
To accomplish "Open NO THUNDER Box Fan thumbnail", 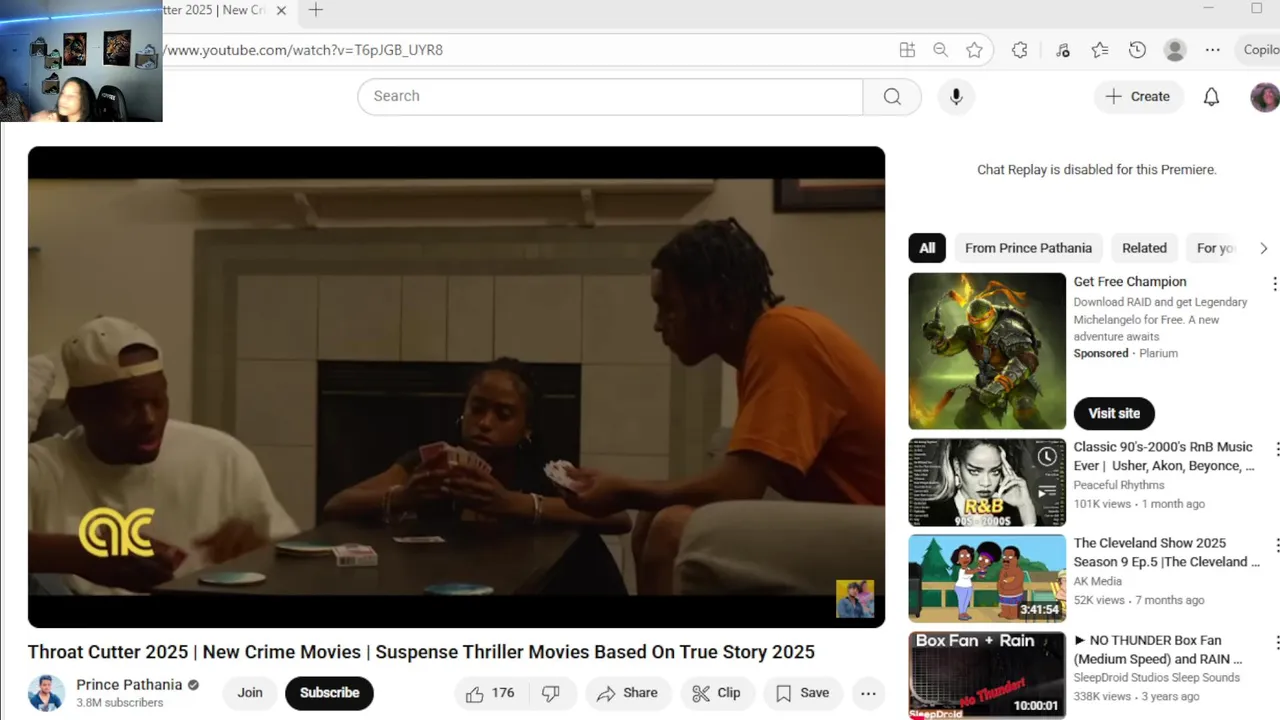I will (x=987, y=675).
